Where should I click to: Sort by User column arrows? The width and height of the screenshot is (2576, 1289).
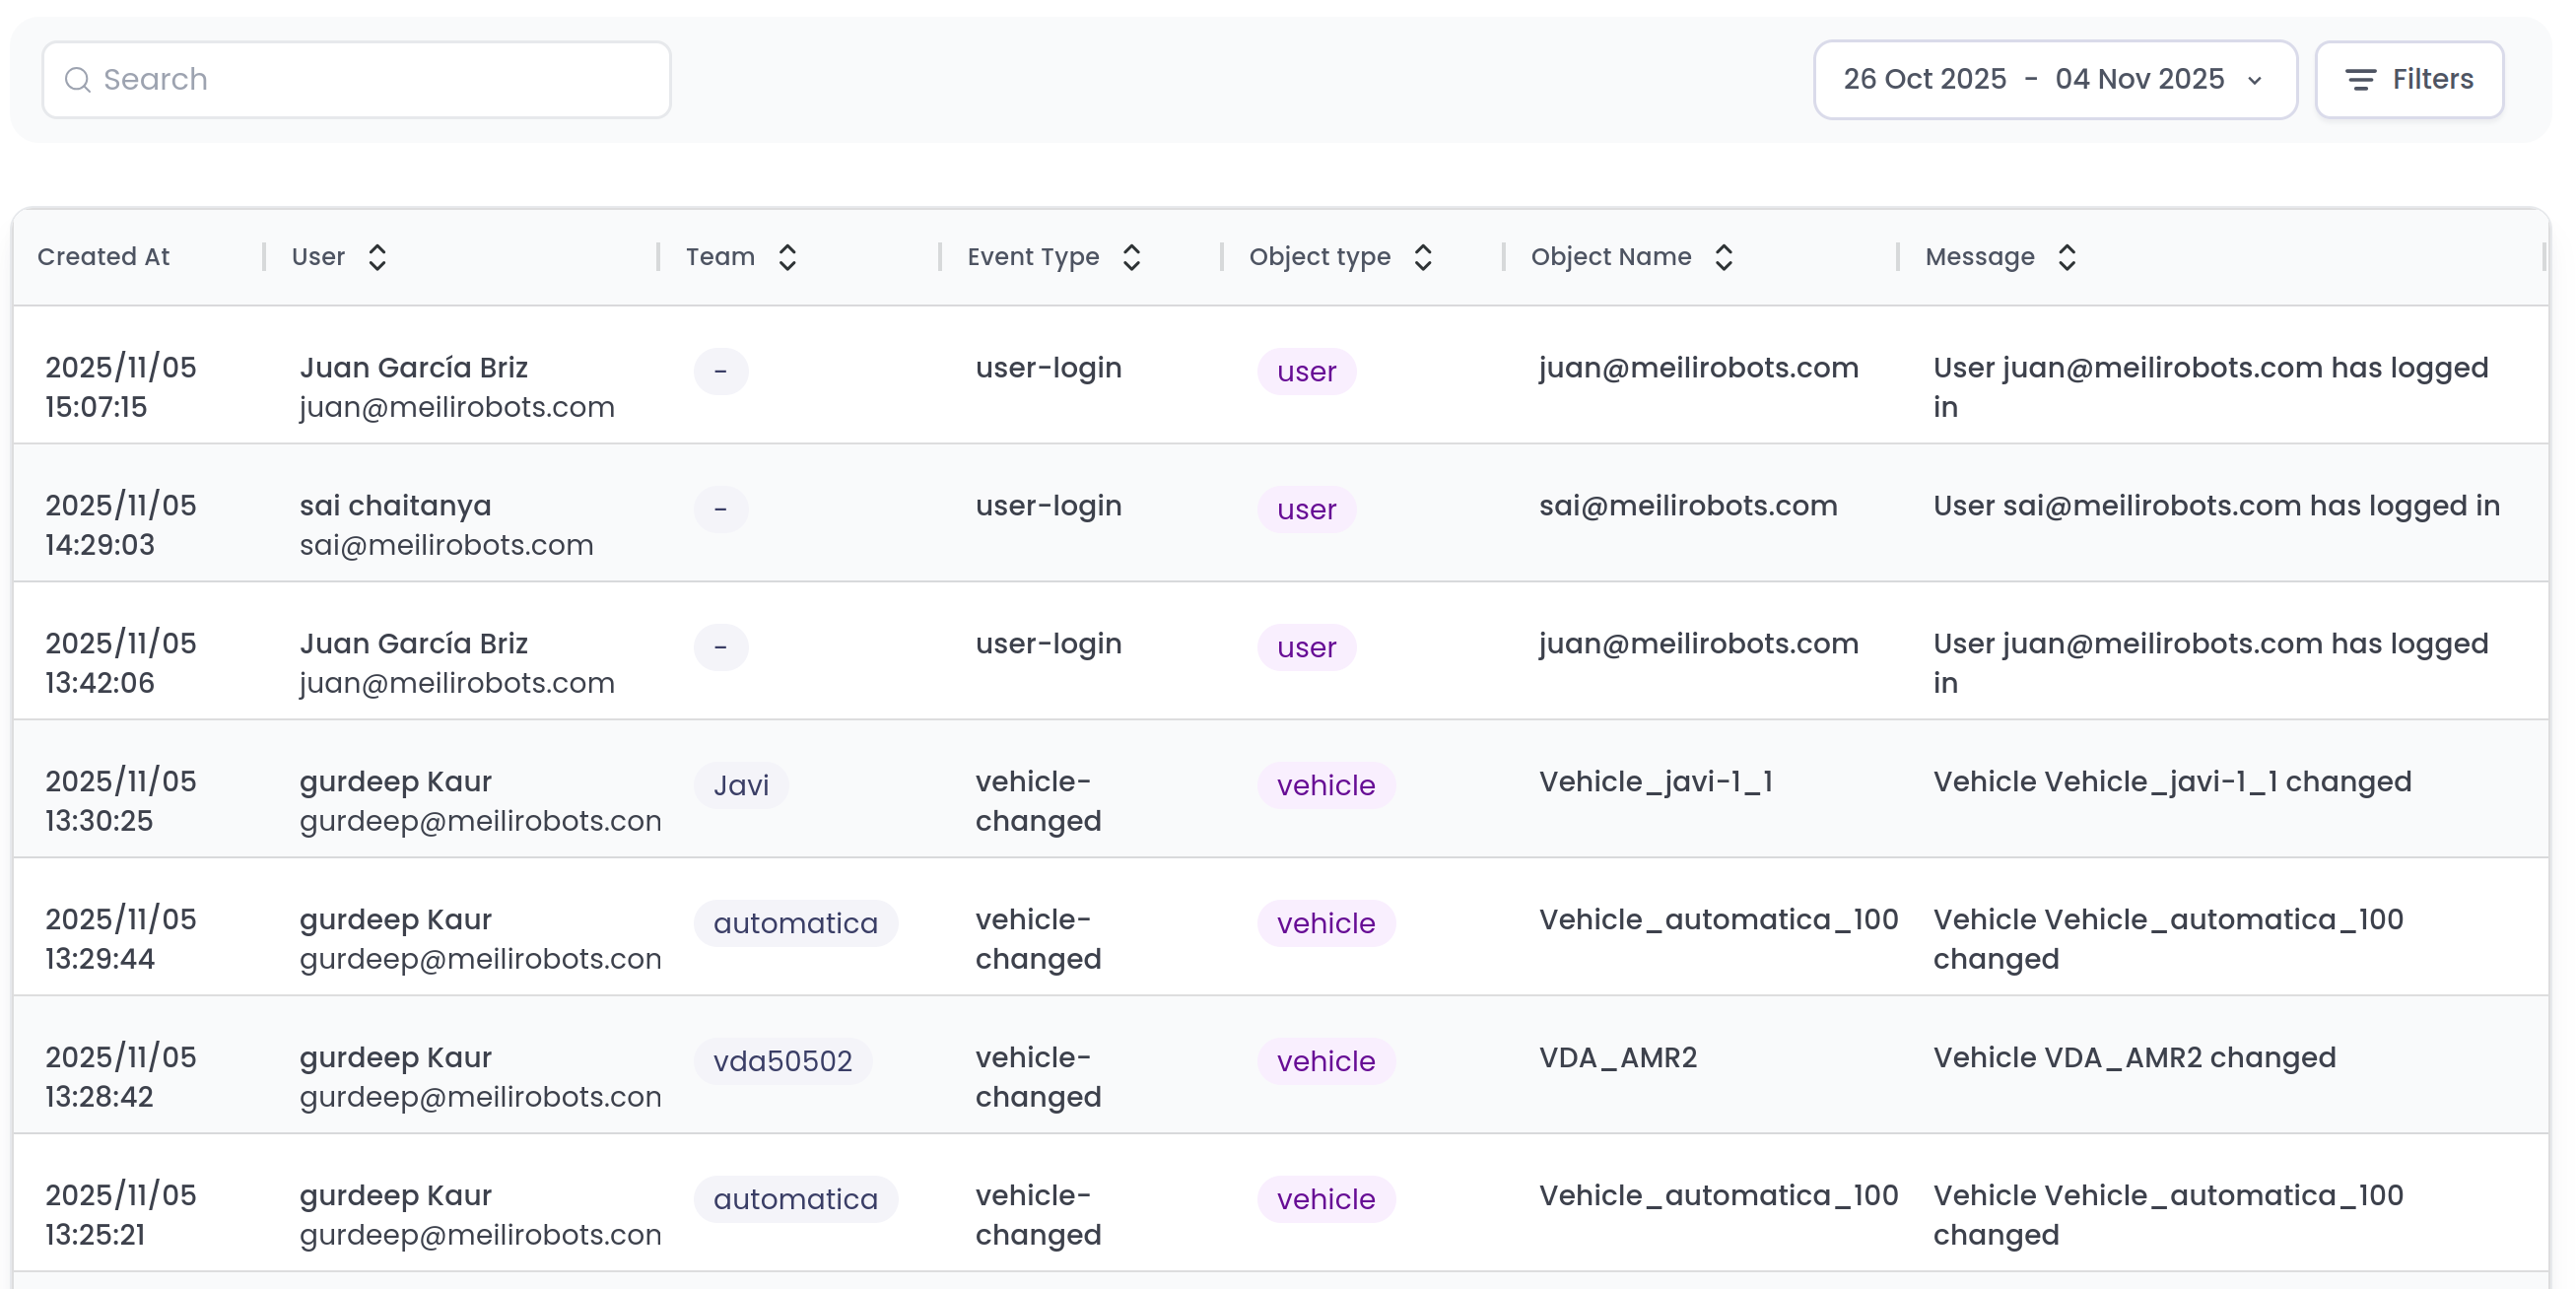click(x=377, y=257)
